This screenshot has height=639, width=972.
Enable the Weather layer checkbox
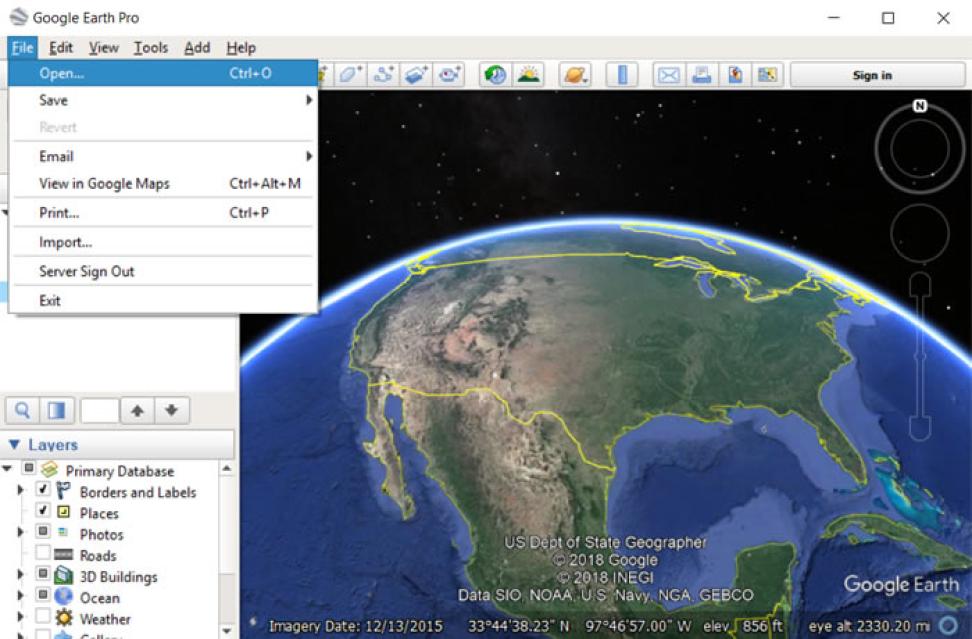click(x=42, y=616)
